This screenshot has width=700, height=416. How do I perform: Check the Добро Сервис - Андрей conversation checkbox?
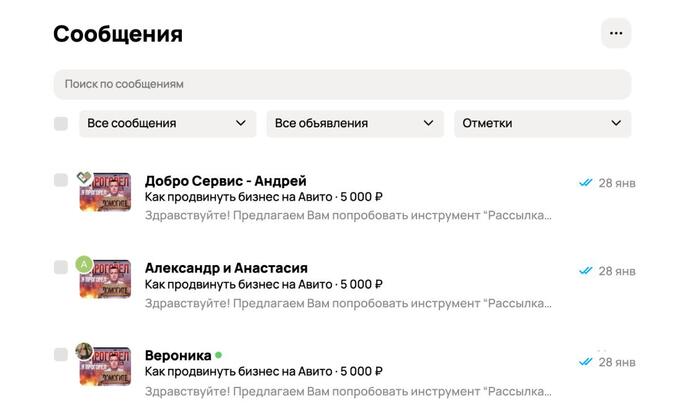coord(61,181)
